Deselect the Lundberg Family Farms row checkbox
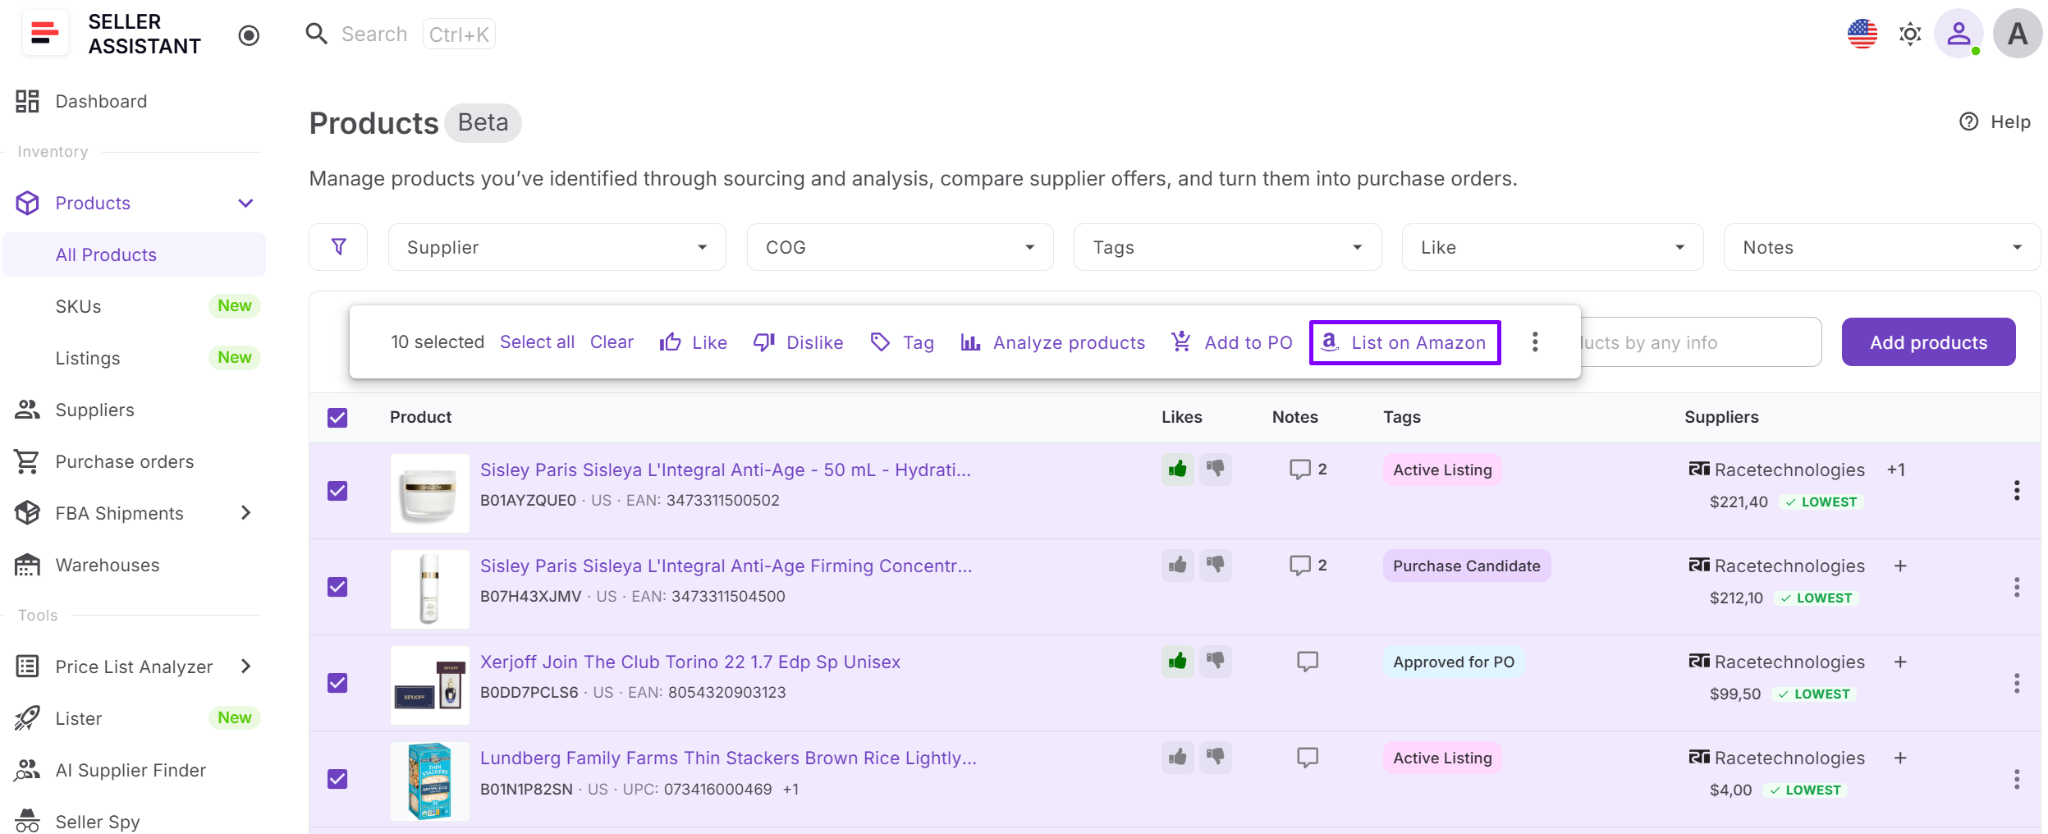Viewport: 2048px width, 834px height. [x=338, y=779]
